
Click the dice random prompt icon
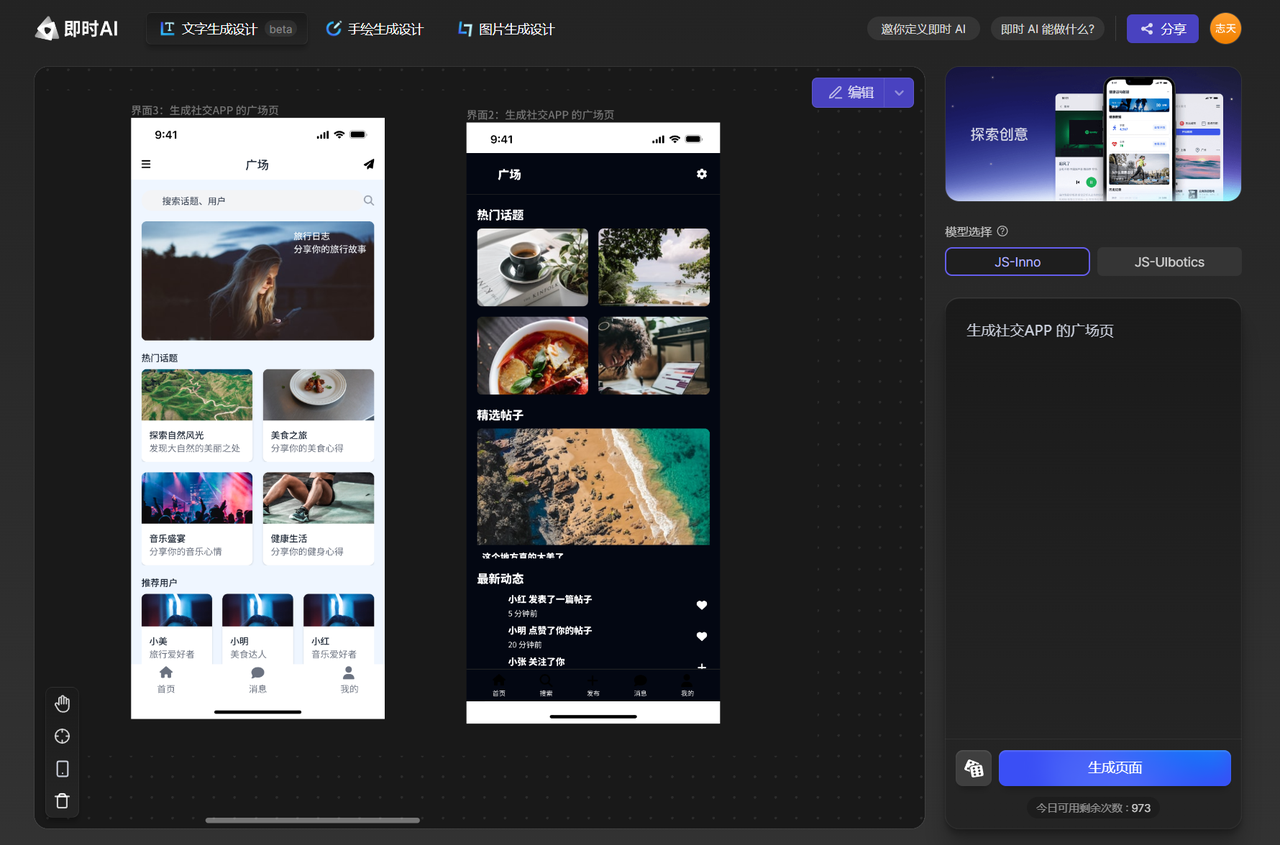(973, 768)
